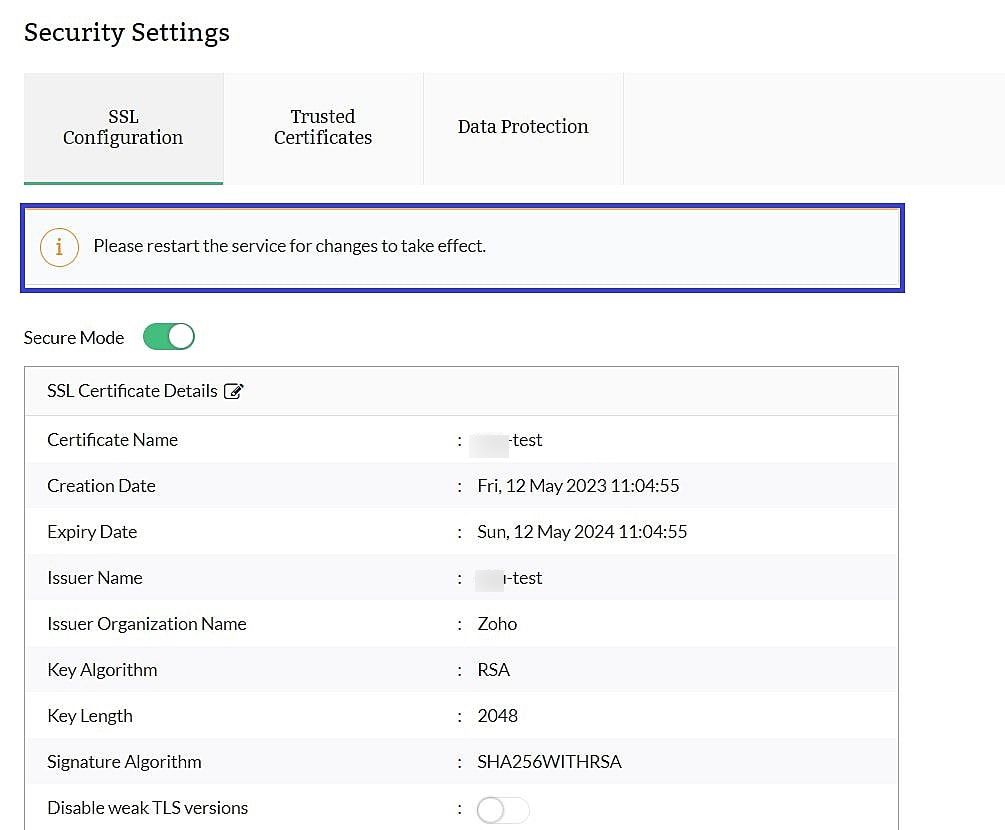Switch to the Trusted Certificates tab
Viewport: 1005px width, 830px height.
tap(323, 128)
